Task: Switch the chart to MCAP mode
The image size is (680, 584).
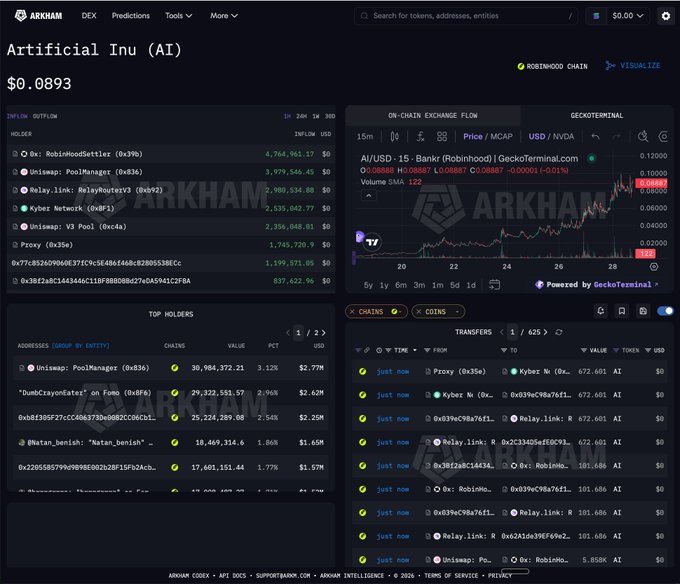Action: (x=501, y=137)
